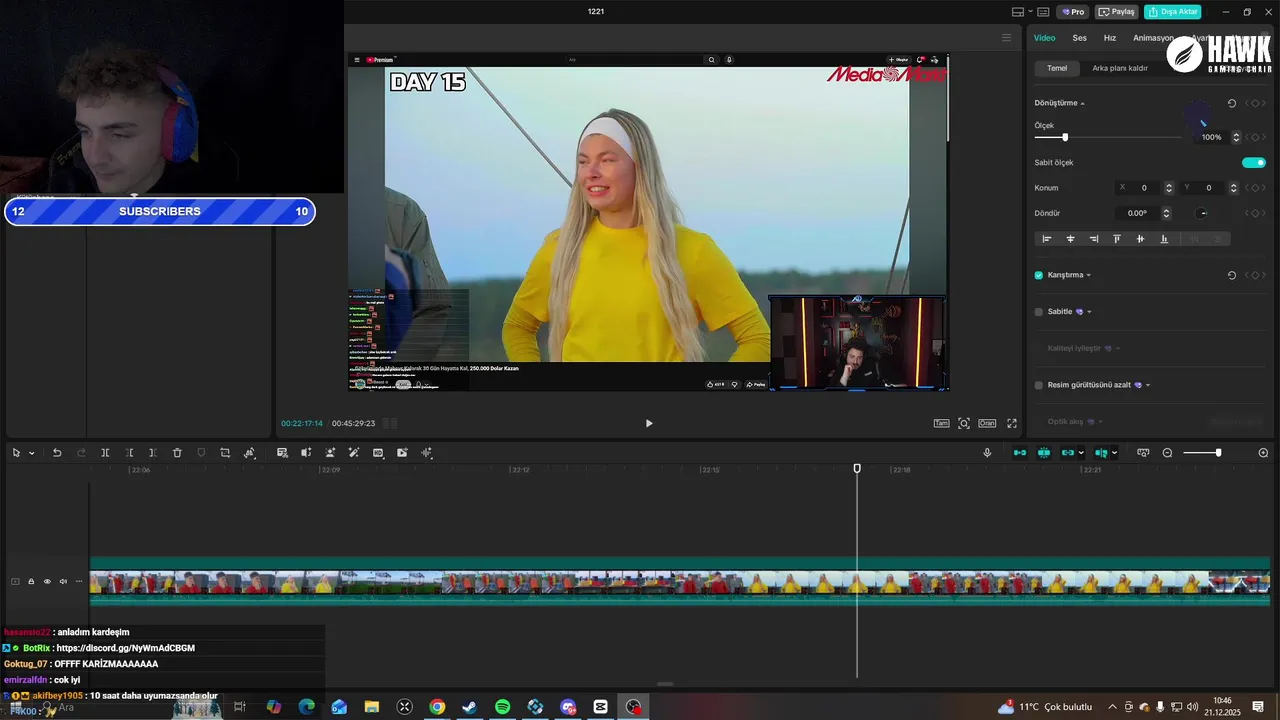Align the clip to the left
Screen dimensions: 1280x720
[x=1047, y=239]
